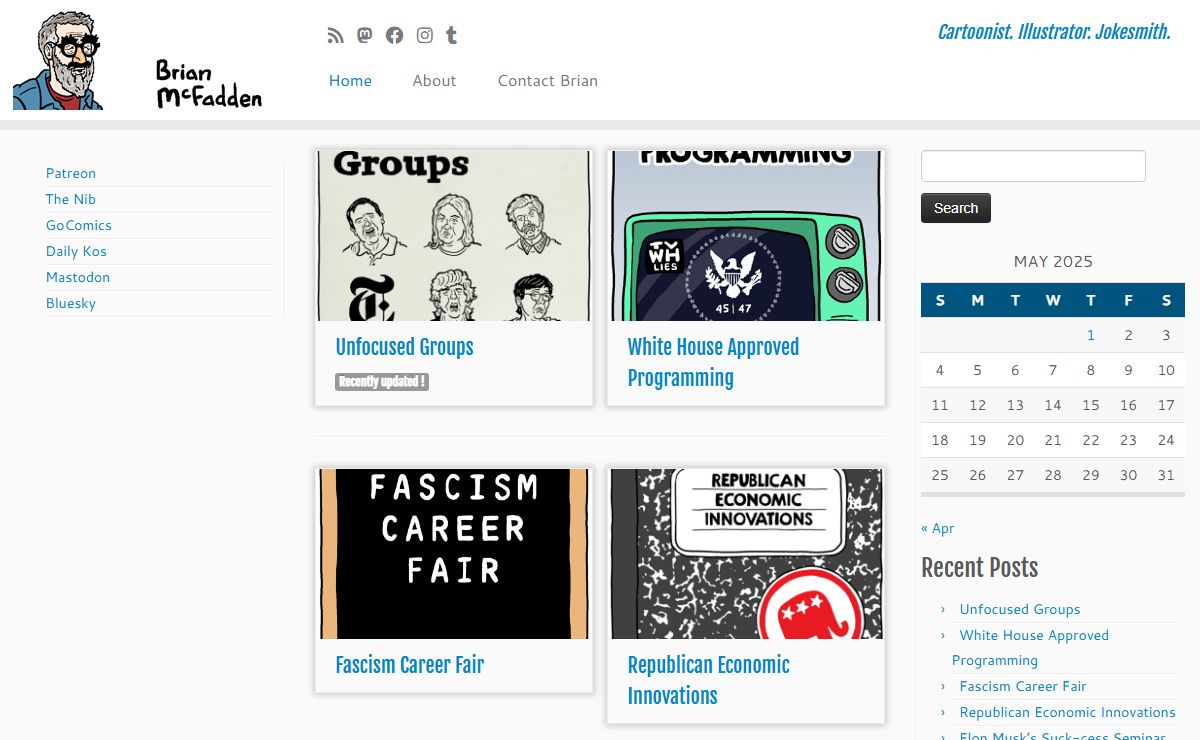
Task: Open the Fascism Career Fair thumbnail image
Action: point(454,553)
